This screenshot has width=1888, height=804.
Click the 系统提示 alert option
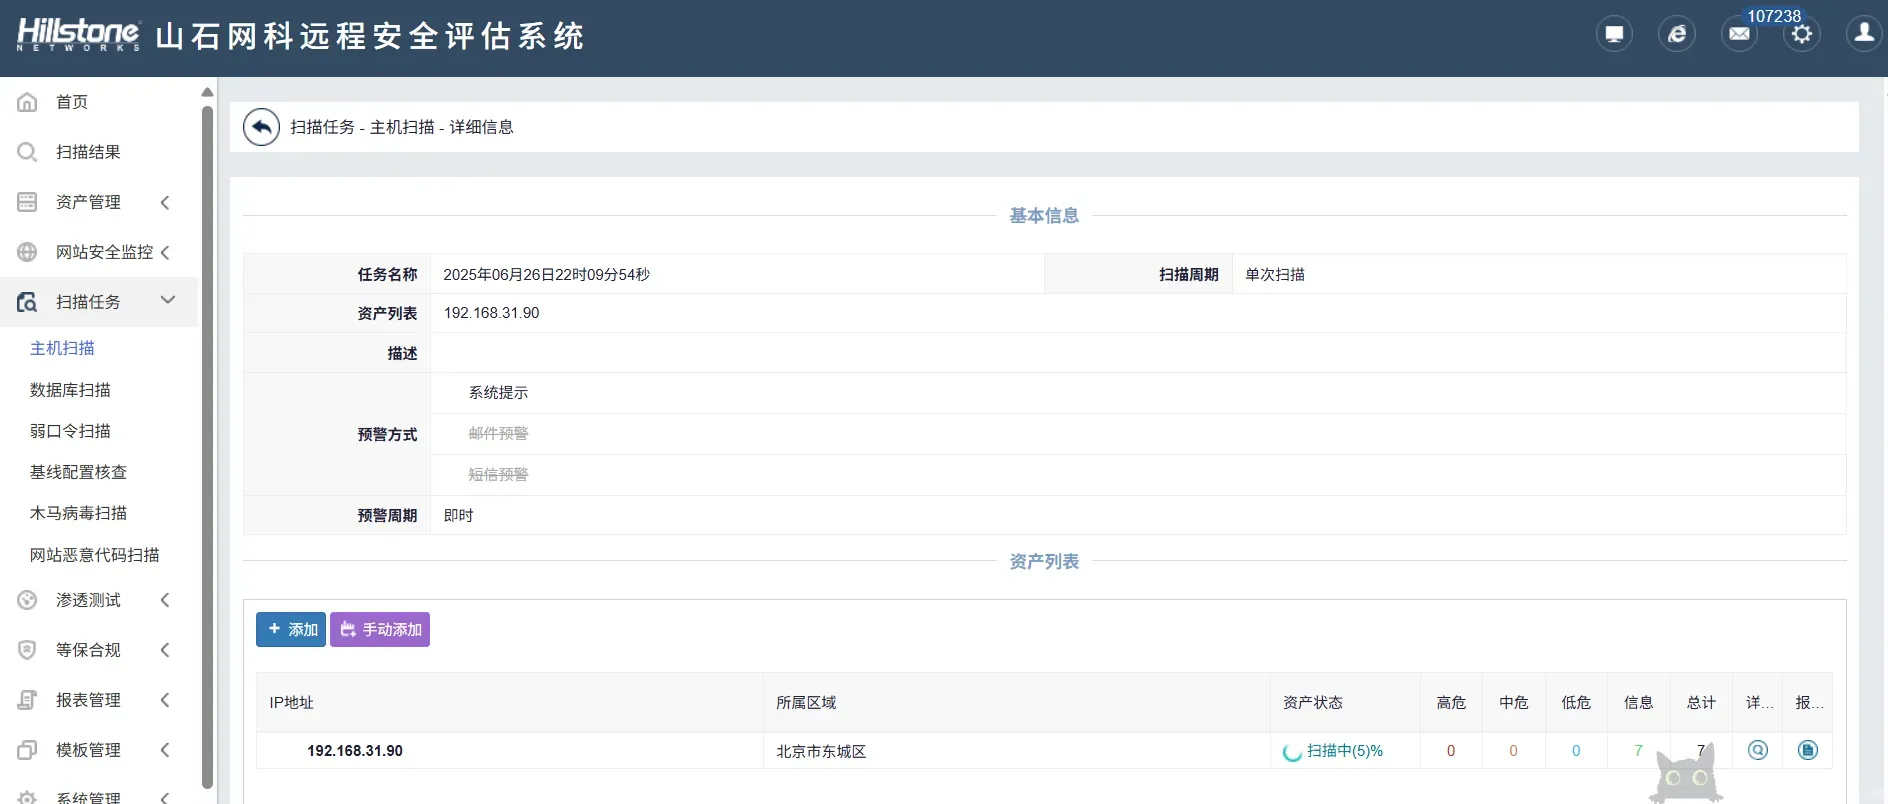pyautogui.click(x=498, y=393)
